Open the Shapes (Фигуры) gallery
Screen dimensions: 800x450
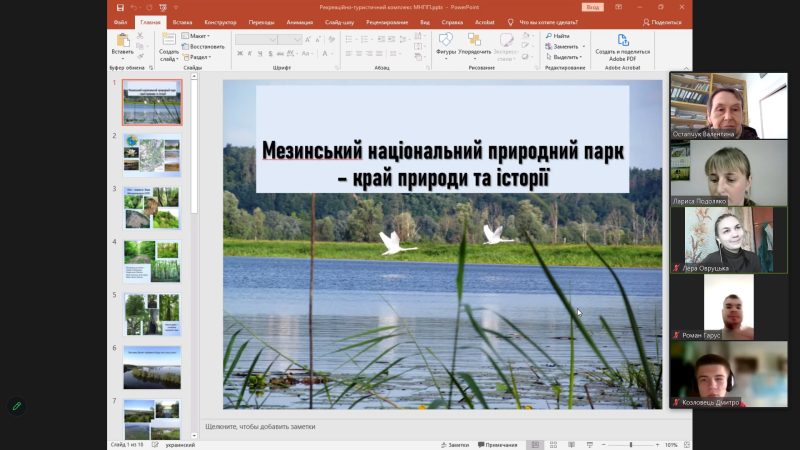(446, 40)
